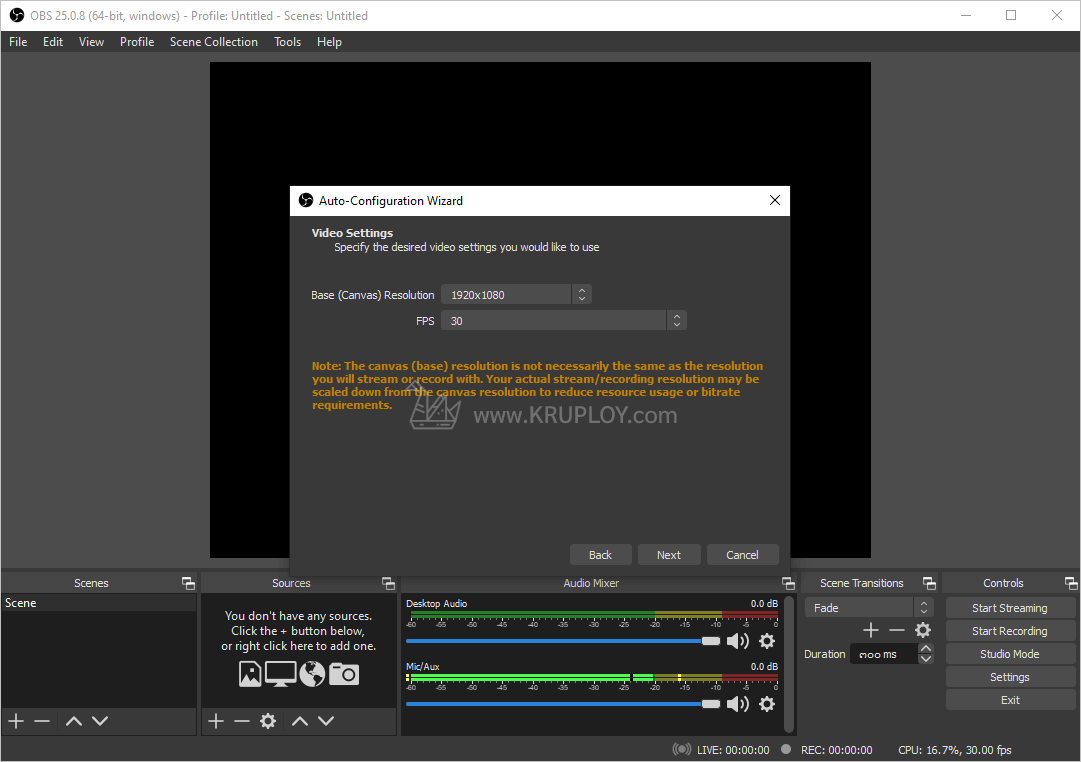Open source properties gear icon

click(x=268, y=721)
